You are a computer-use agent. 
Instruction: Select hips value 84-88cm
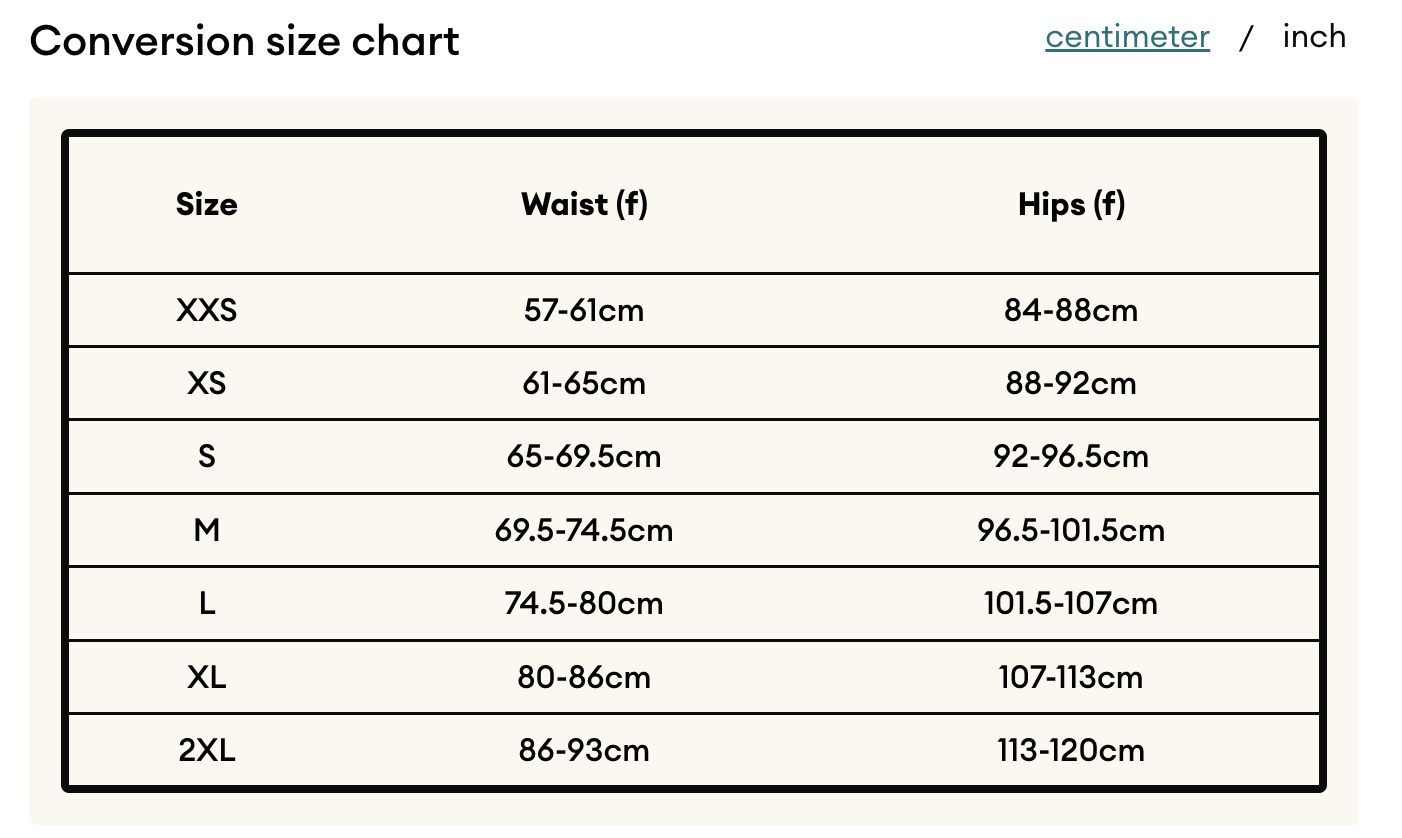tap(1071, 311)
